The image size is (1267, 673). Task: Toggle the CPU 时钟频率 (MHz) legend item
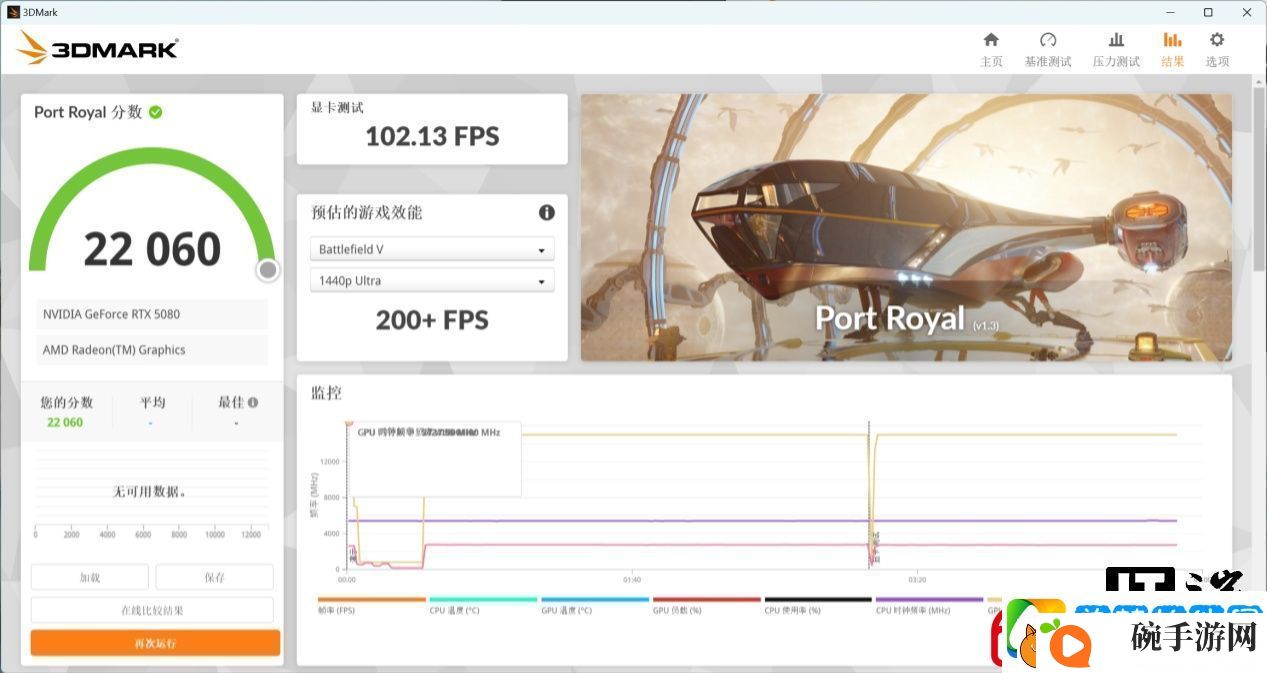coord(930,606)
